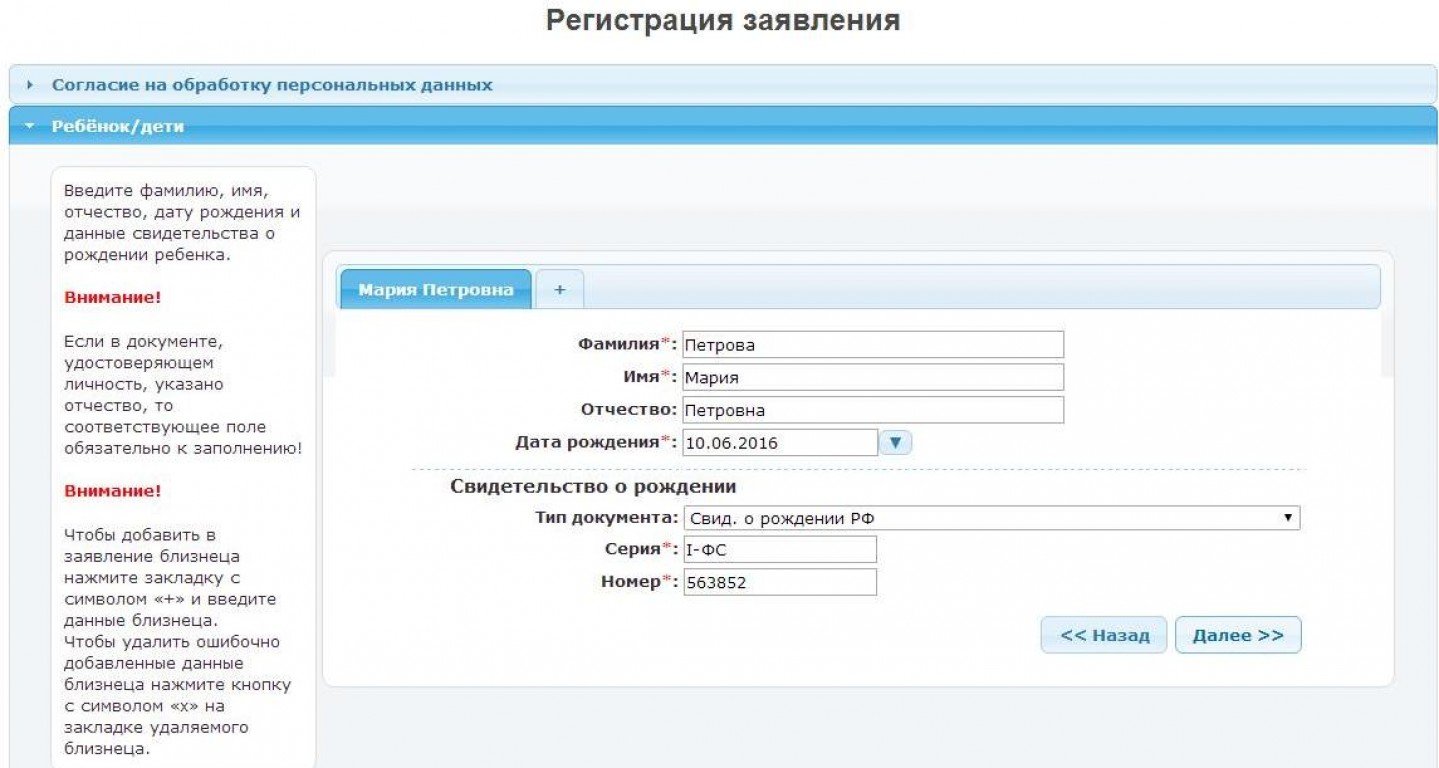Proceed with the Далее >> button
The image size is (1439, 768).
pyautogui.click(x=1238, y=635)
